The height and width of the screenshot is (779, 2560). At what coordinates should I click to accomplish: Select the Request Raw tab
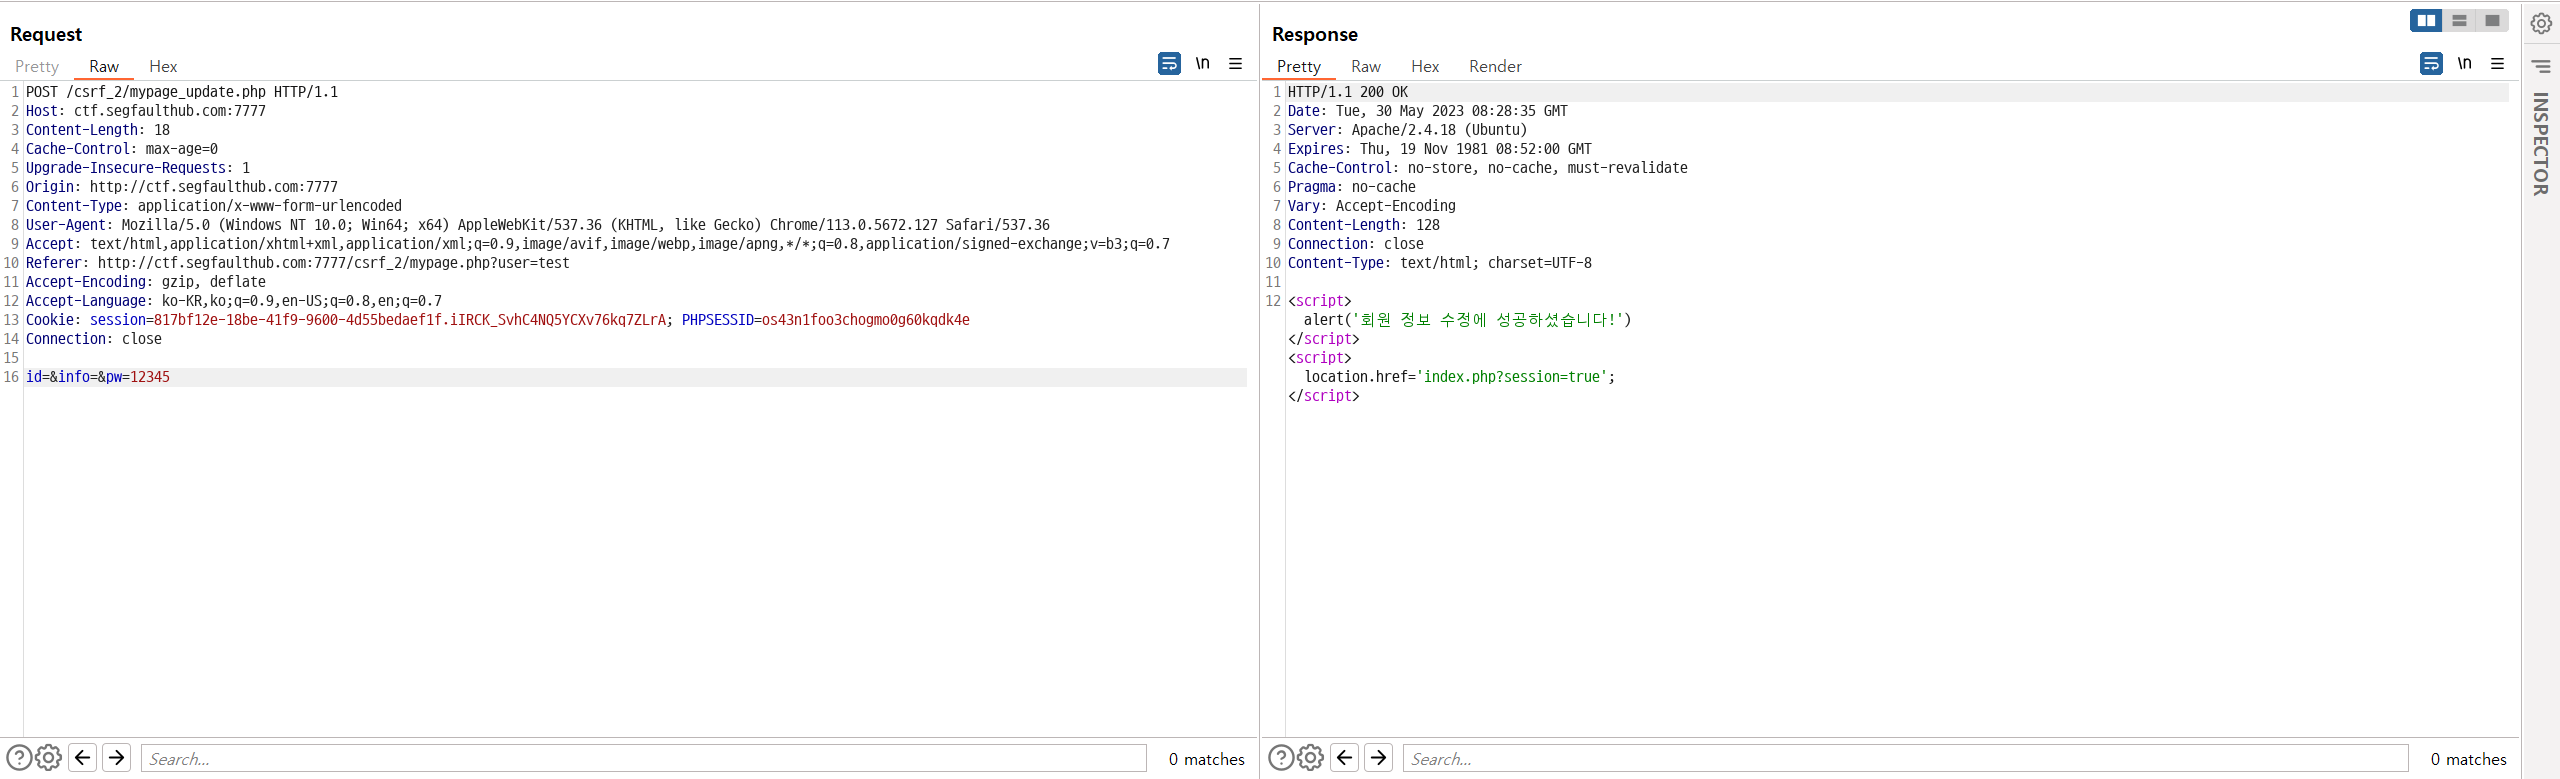point(104,66)
